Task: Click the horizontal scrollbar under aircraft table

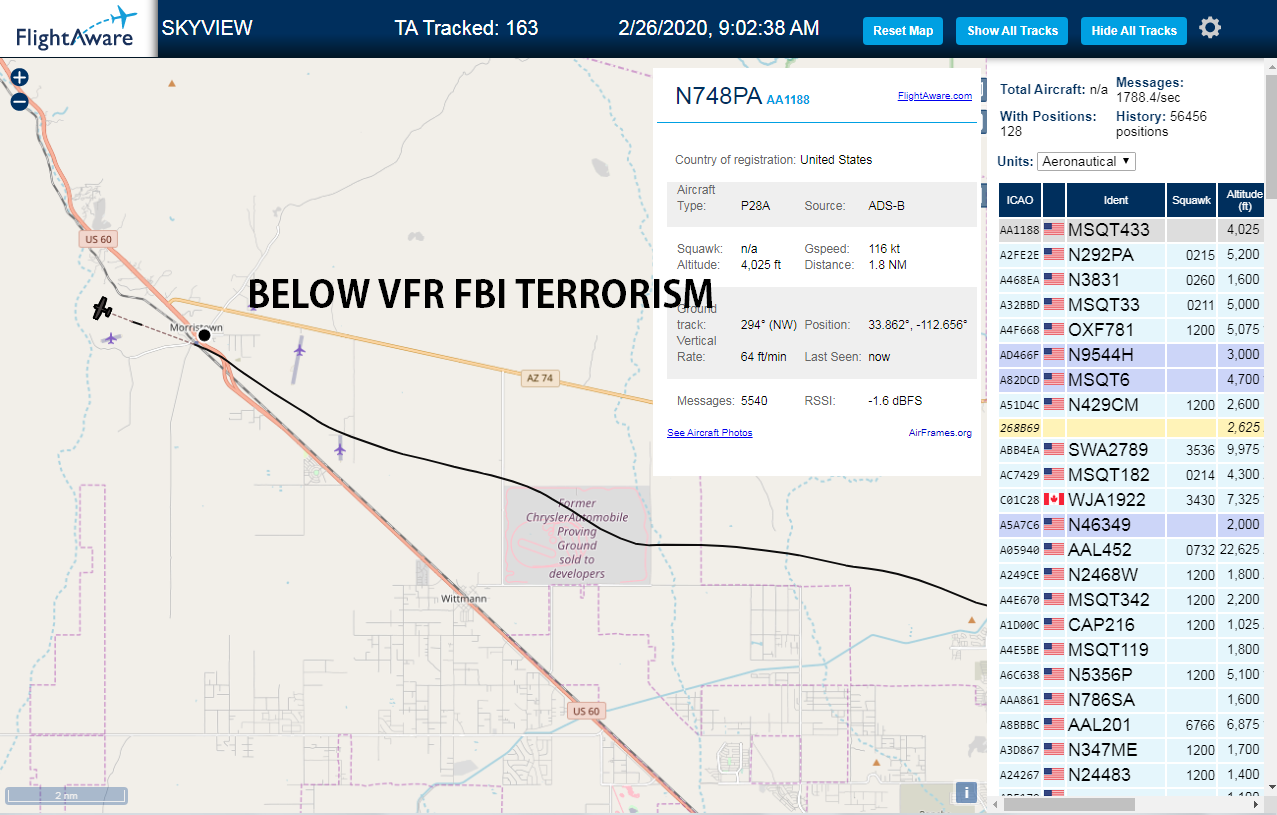Action: [1067, 804]
